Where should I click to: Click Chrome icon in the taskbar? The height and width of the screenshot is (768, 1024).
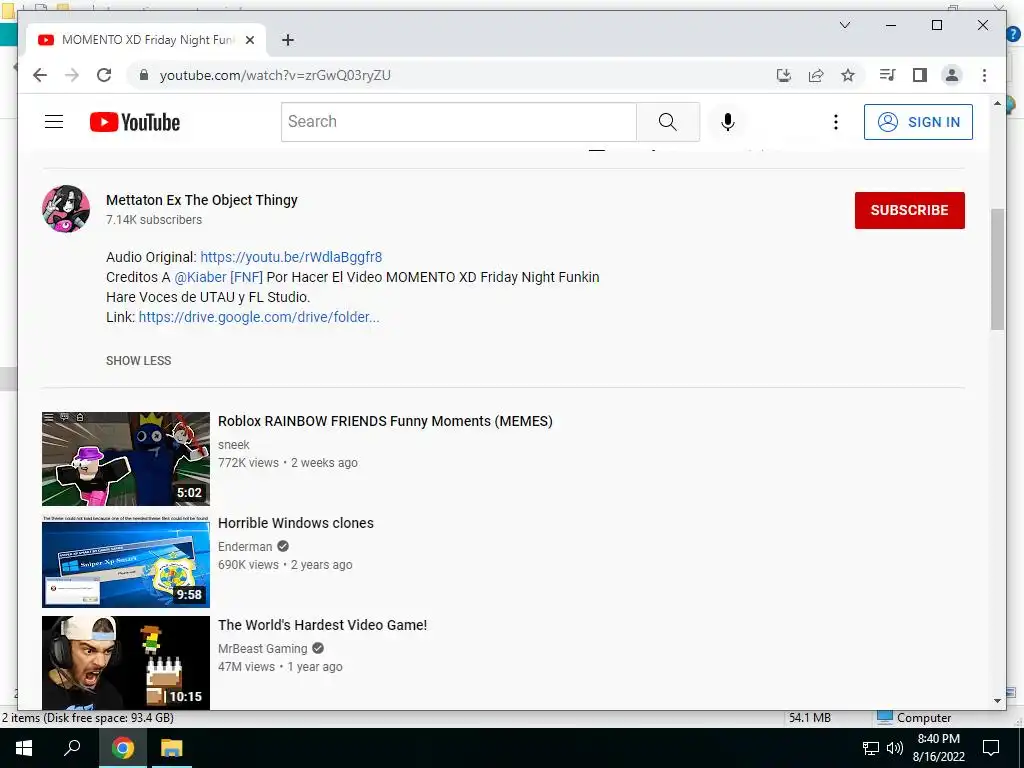122,748
